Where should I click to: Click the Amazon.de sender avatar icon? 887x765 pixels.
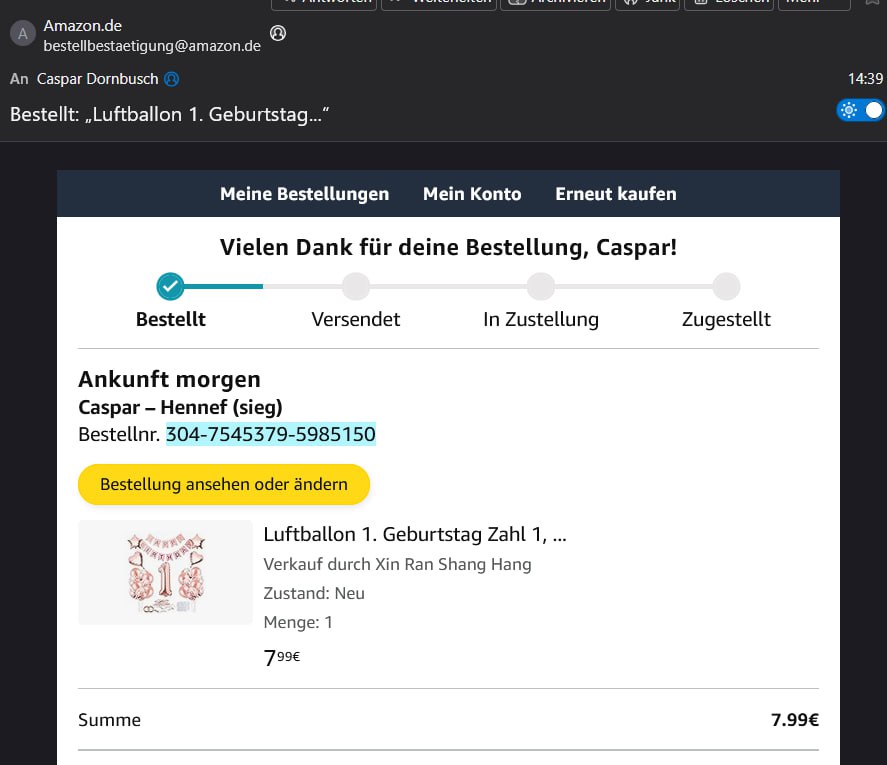point(22,35)
